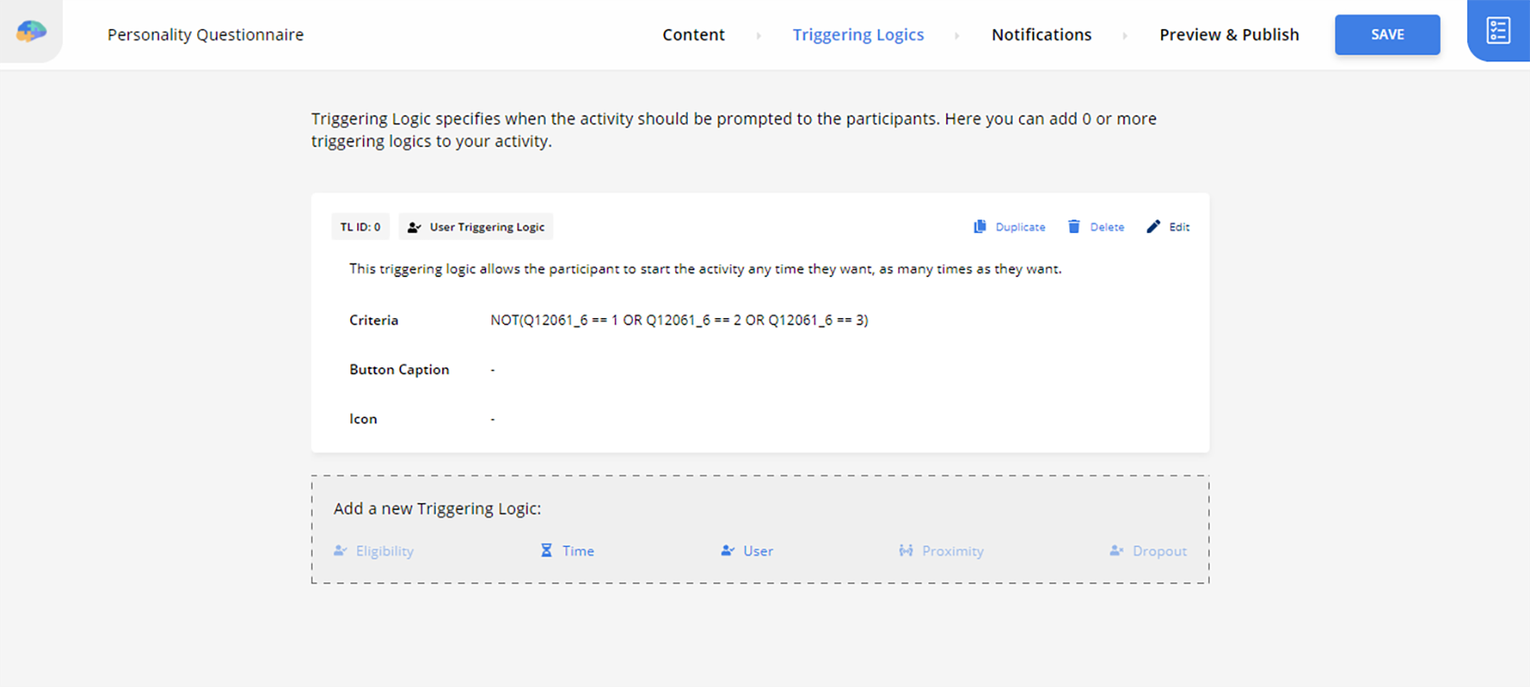Image resolution: width=1530 pixels, height=687 pixels.
Task: Click the Personality Questionnaire title
Action: coord(205,35)
